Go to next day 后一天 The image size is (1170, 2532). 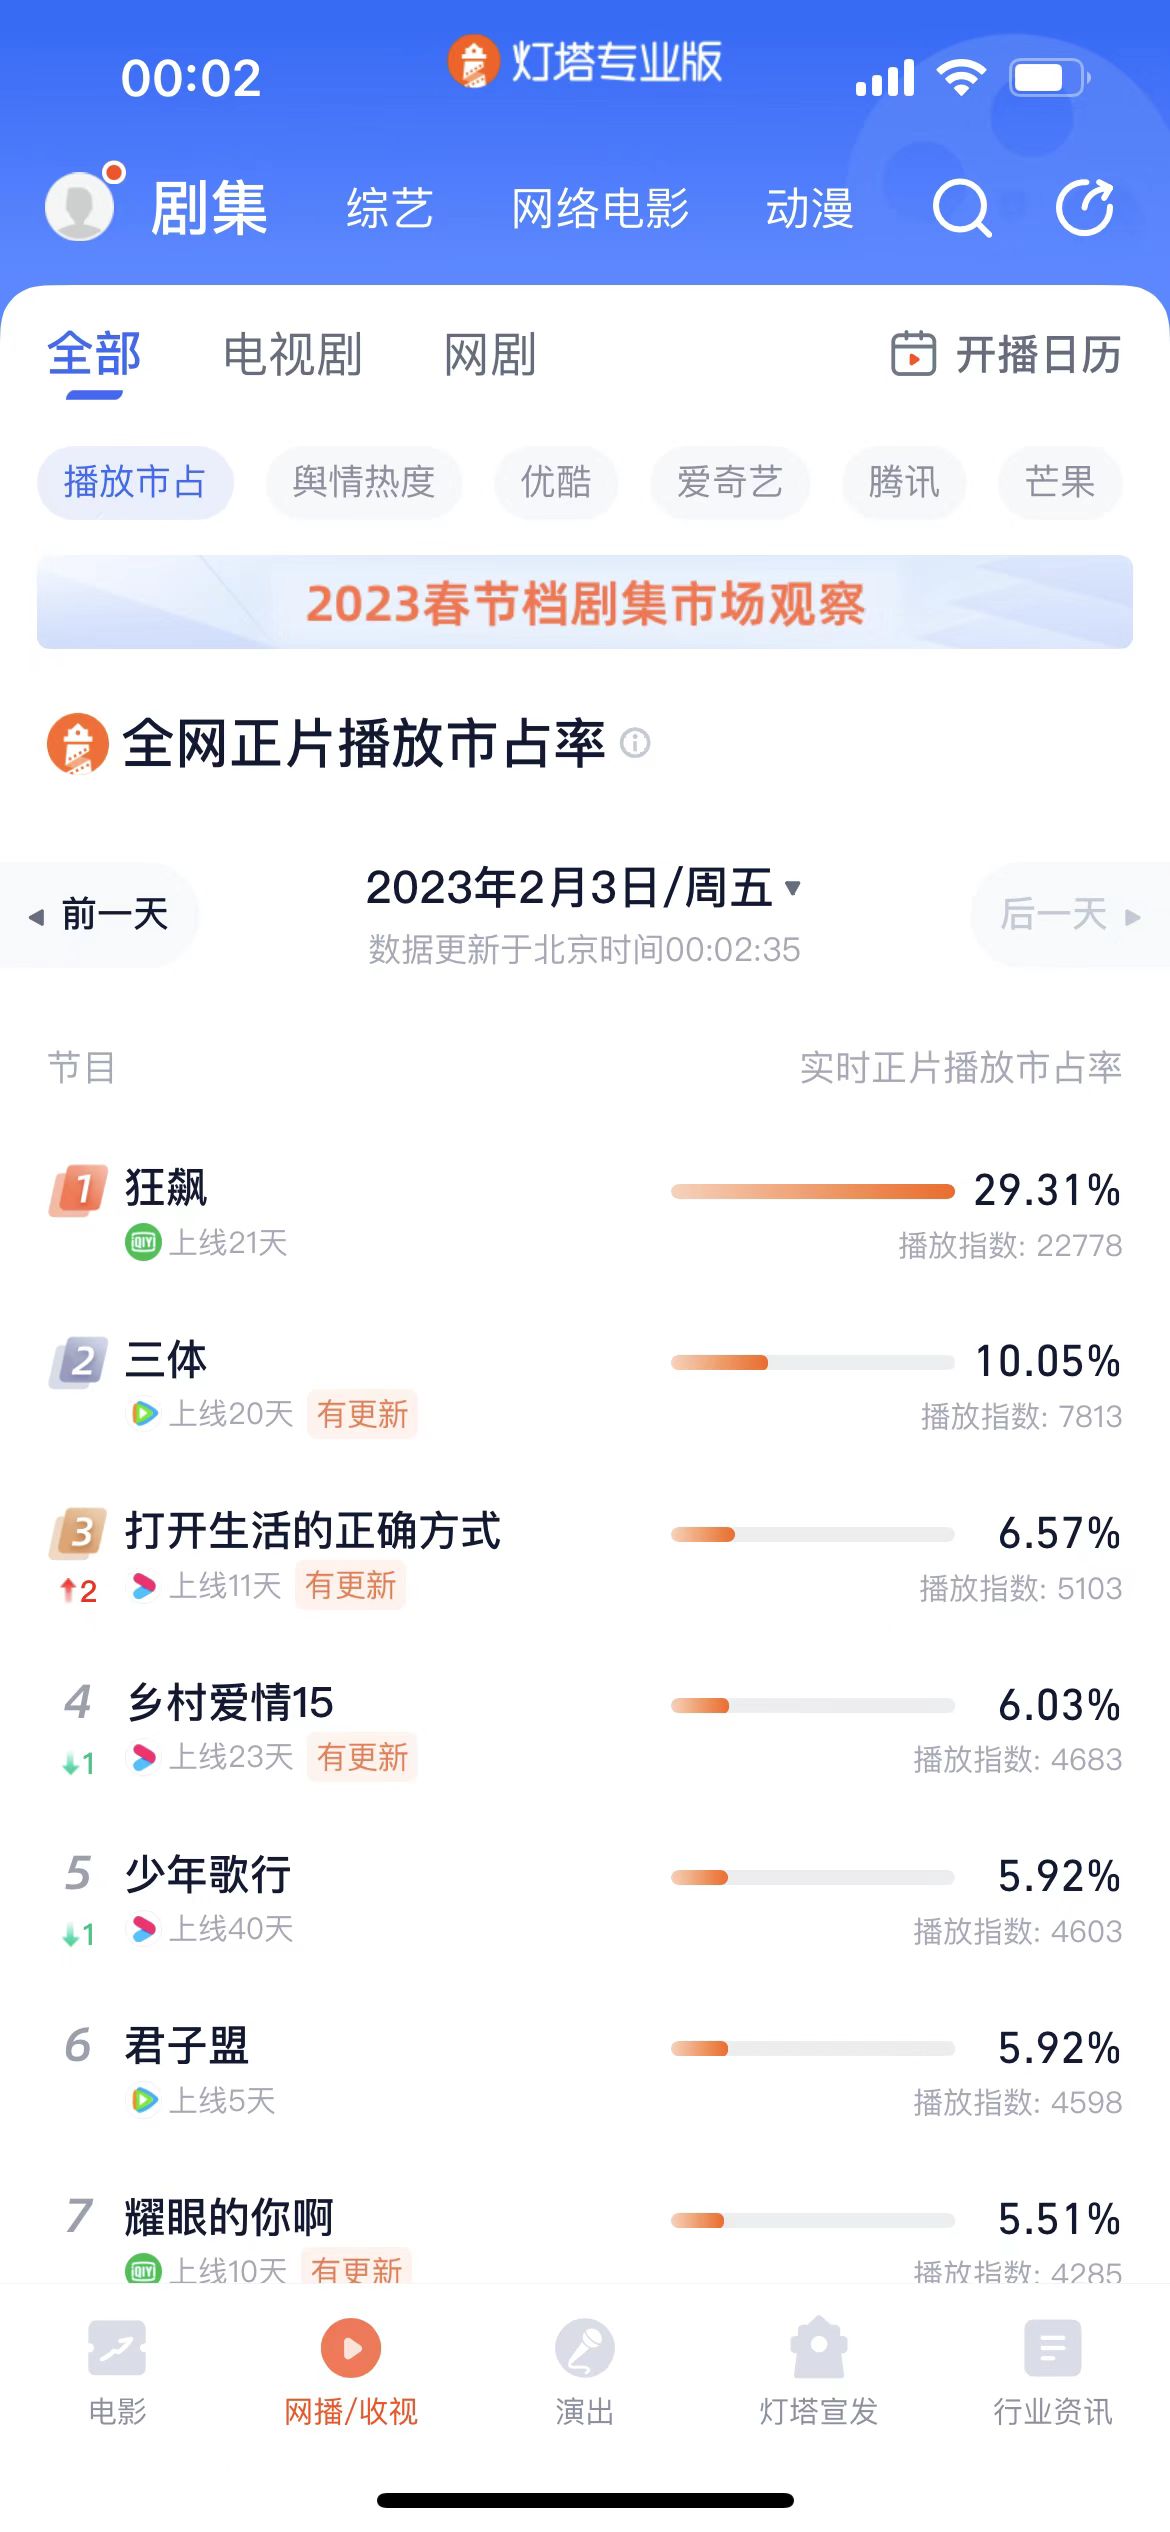(x=1068, y=915)
